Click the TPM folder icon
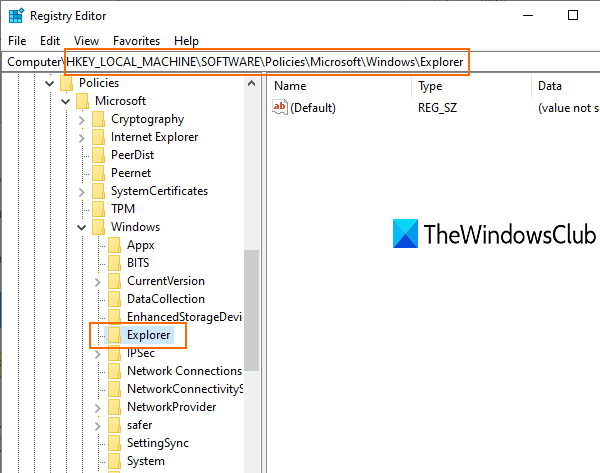This screenshot has width=600, height=473. 99,209
